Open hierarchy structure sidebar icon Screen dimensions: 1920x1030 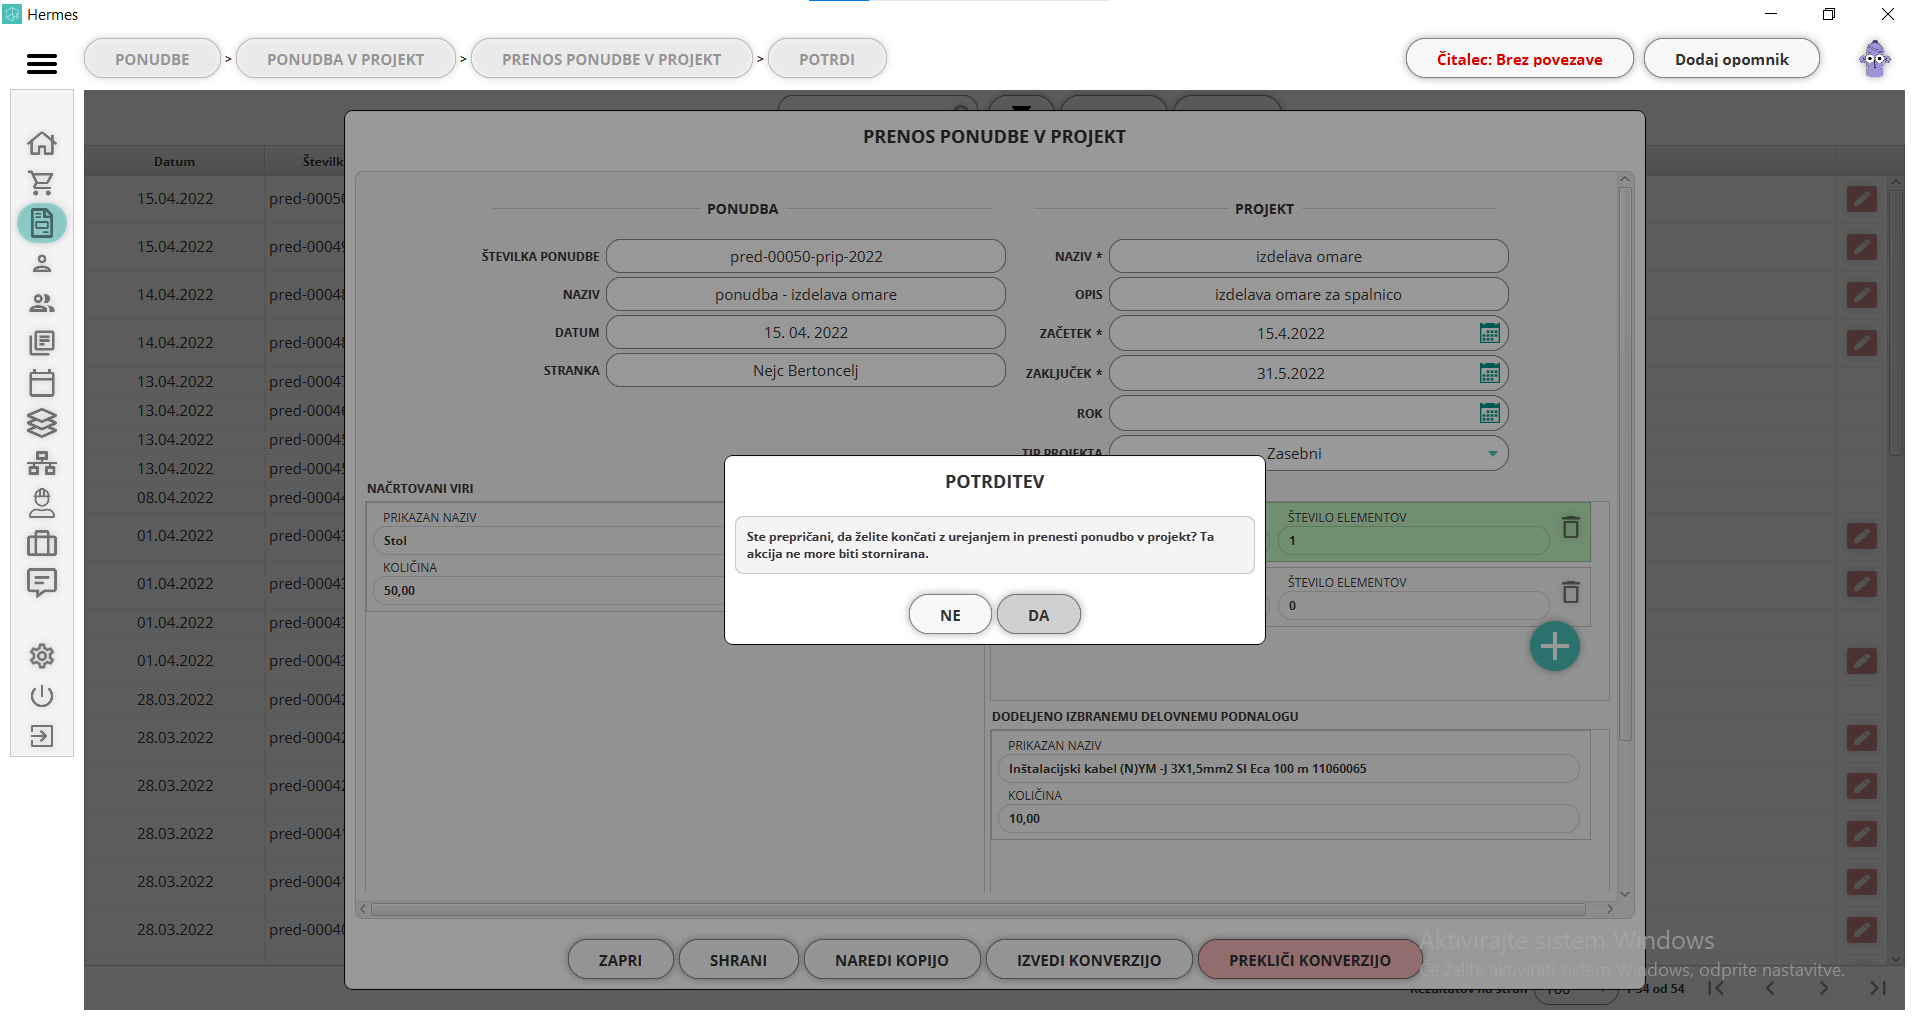(x=41, y=463)
